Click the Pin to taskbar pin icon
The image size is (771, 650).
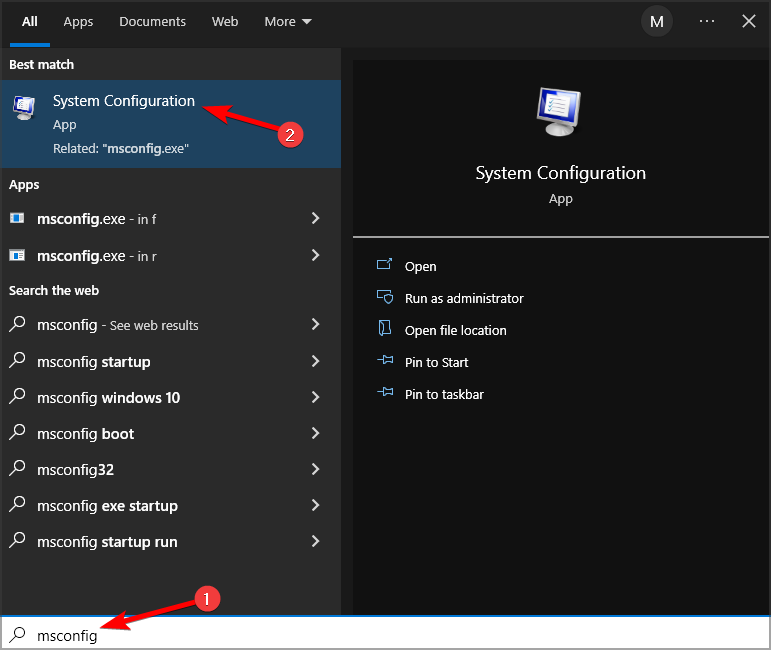(385, 392)
